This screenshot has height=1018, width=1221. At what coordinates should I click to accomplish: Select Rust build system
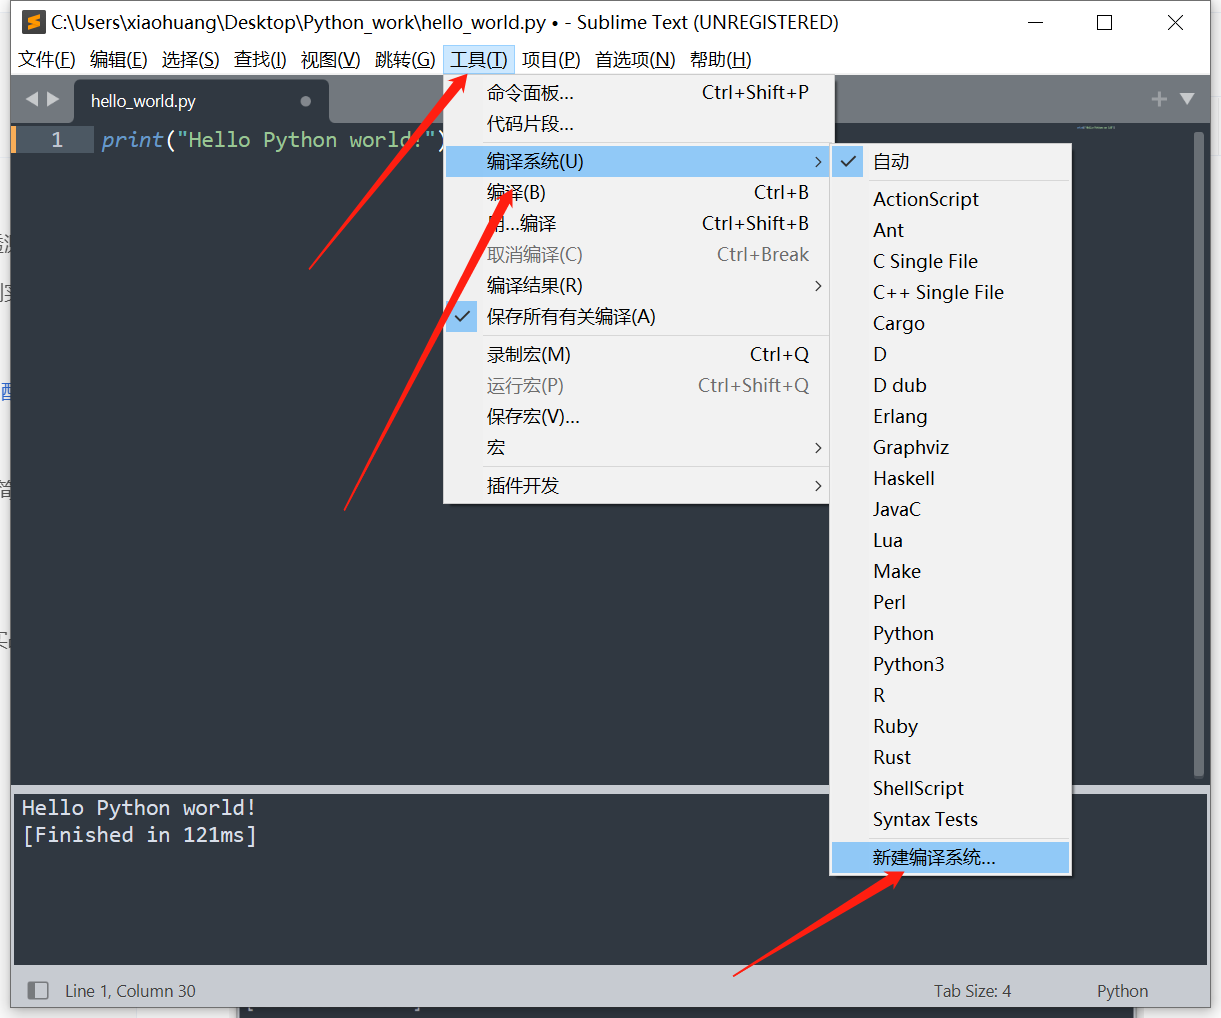pos(951,757)
